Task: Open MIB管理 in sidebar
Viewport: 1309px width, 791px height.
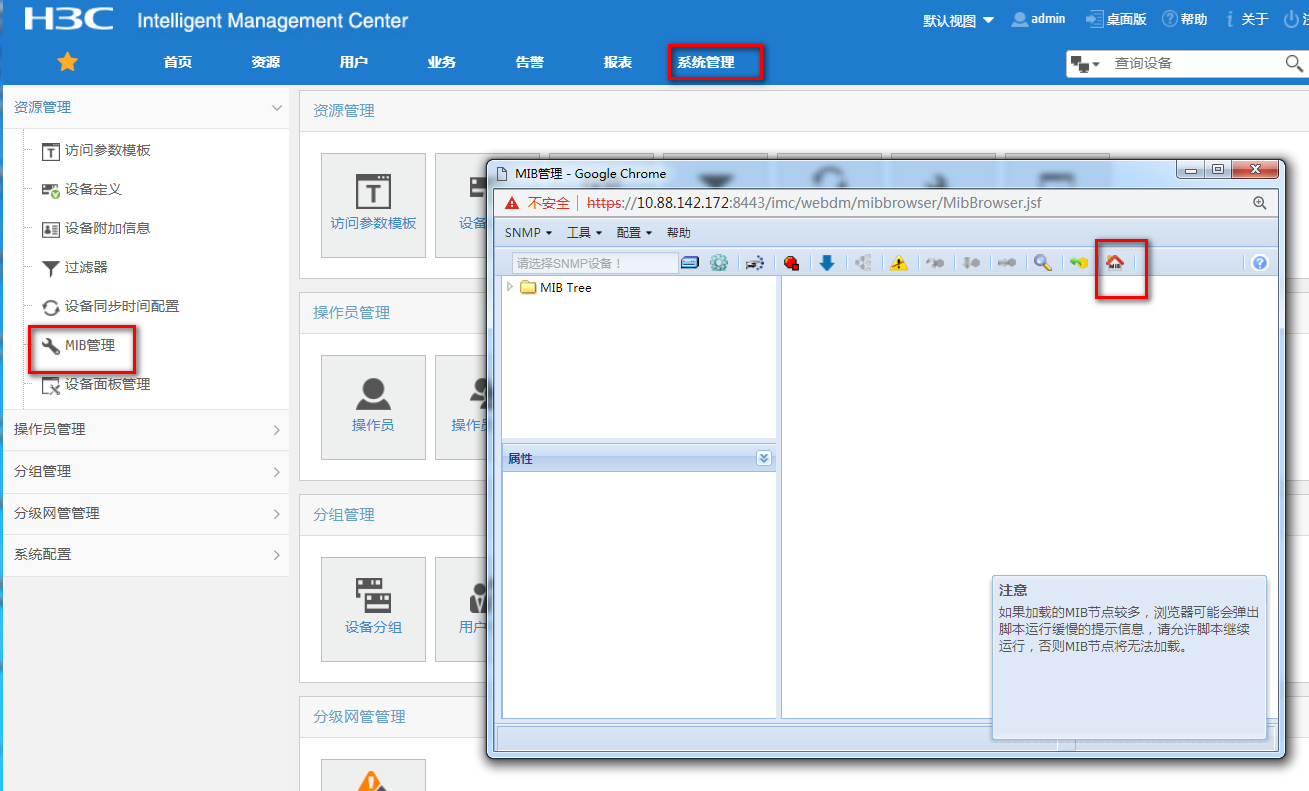Action: click(90, 345)
